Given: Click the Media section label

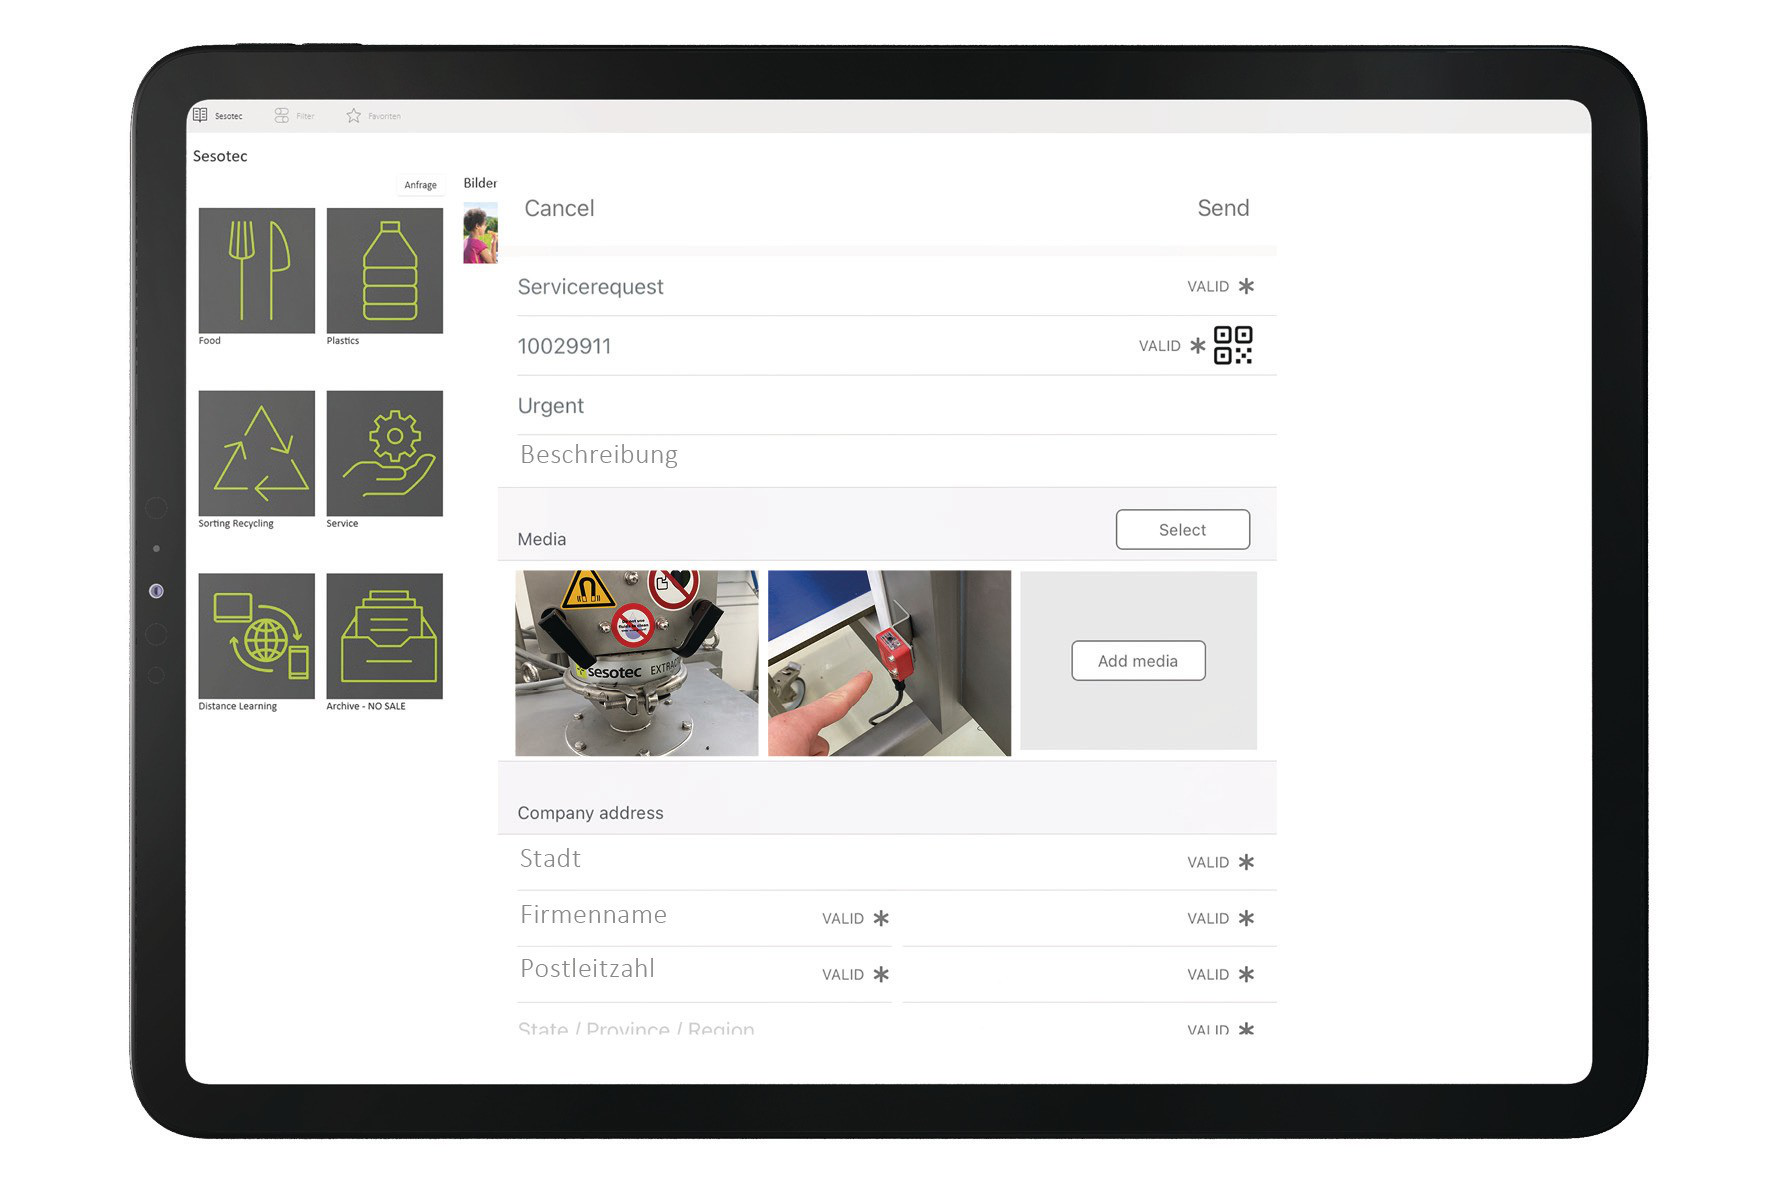Looking at the screenshot, I should 542,539.
